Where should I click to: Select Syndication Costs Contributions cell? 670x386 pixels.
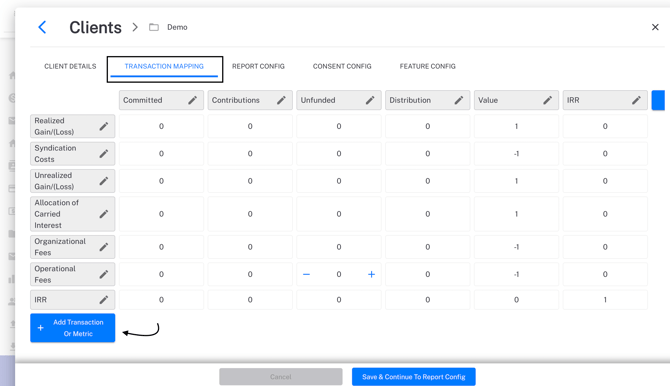coord(250,153)
